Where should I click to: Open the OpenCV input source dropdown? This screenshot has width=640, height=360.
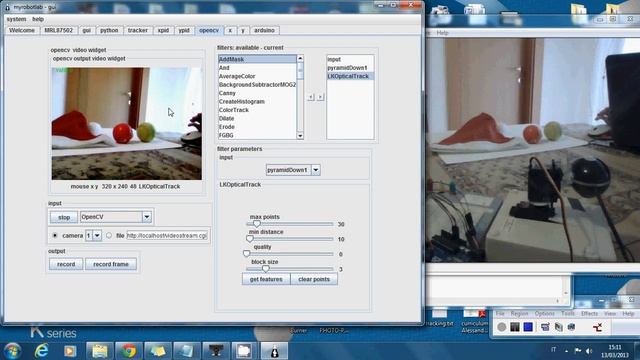(x=147, y=217)
